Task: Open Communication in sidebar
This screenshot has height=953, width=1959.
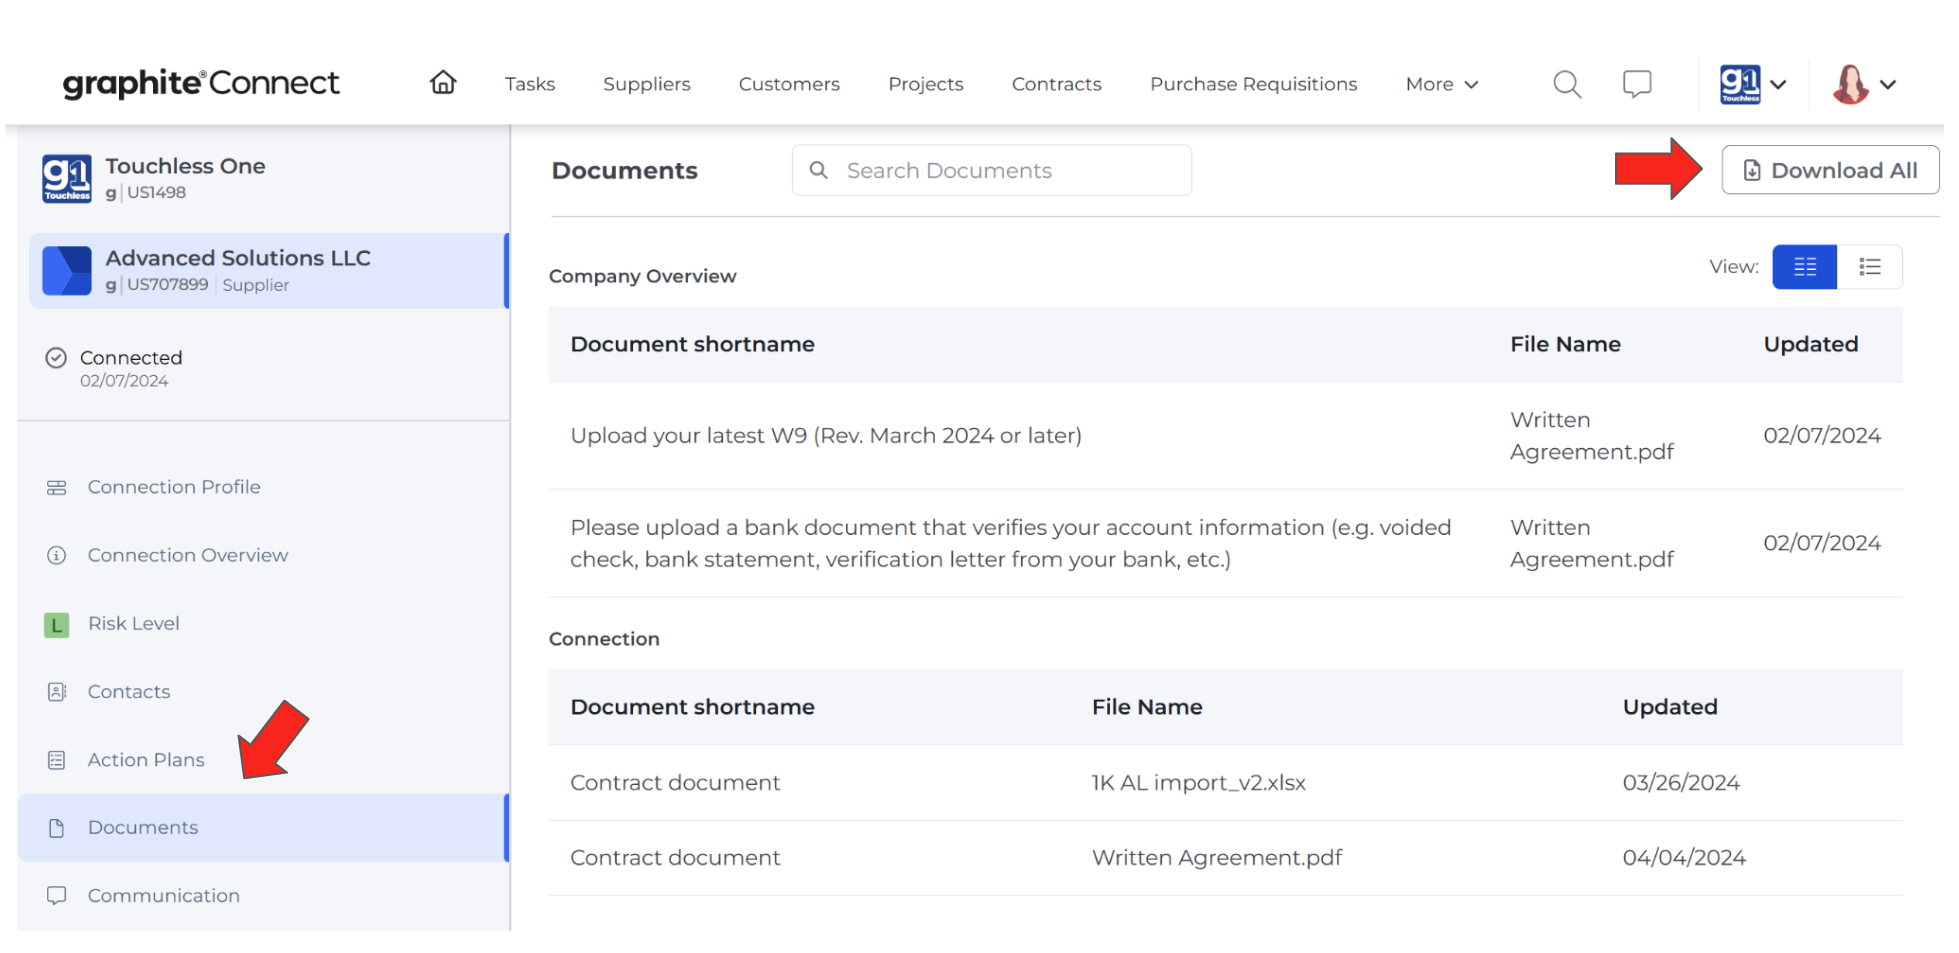Action: coord(164,895)
